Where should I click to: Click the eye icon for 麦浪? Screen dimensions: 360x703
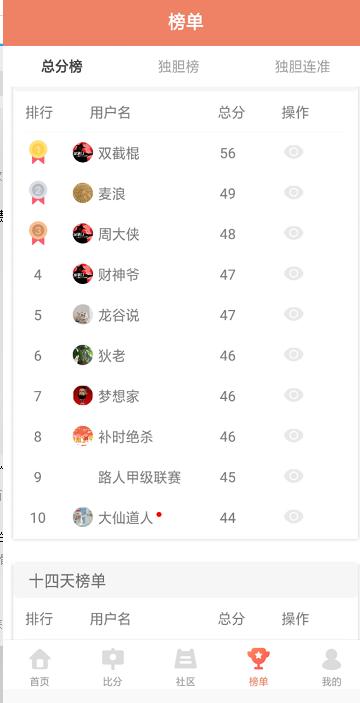pyautogui.click(x=294, y=193)
